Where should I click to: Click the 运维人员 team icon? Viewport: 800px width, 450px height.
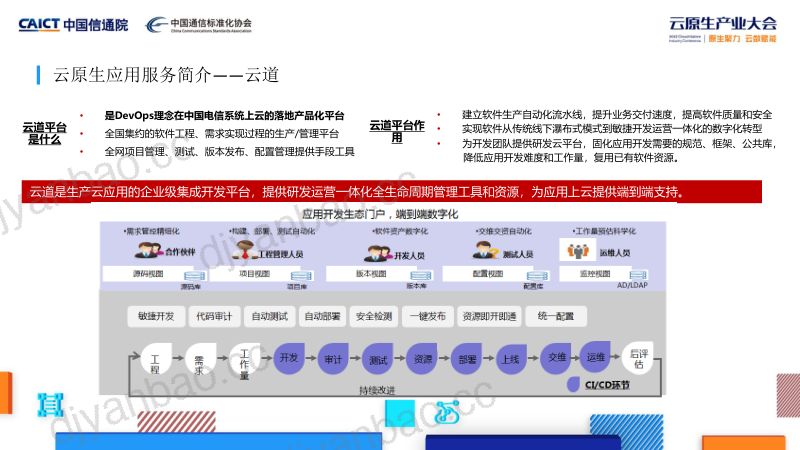[x=578, y=250]
